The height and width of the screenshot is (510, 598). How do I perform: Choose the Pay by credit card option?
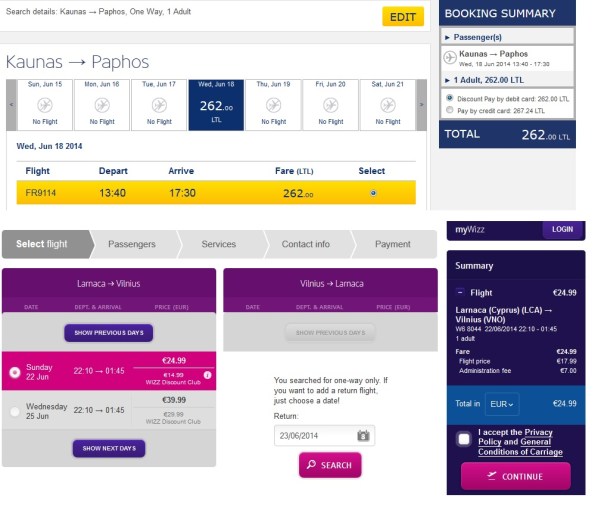coord(450,110)
